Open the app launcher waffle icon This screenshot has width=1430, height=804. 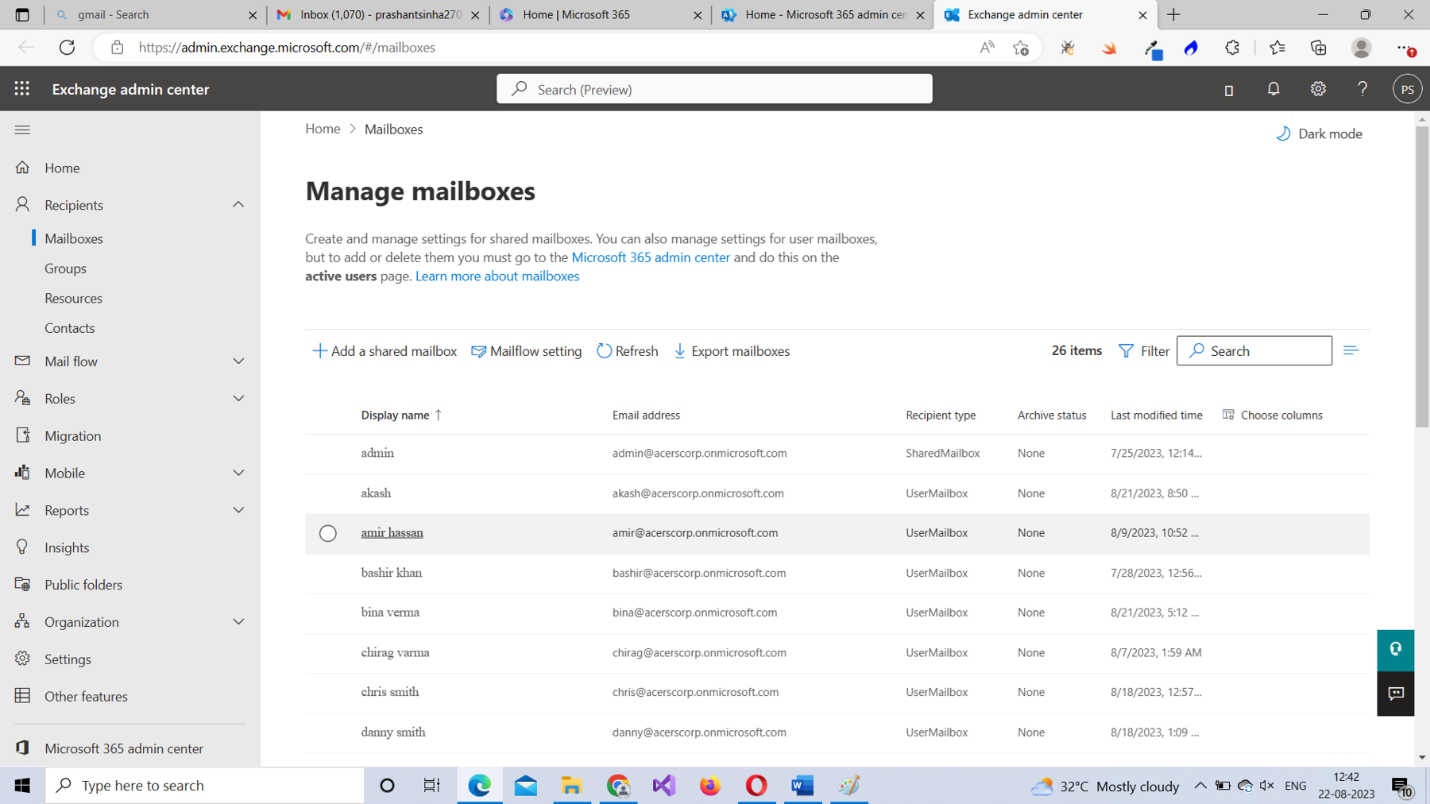pyautogui.click(x=22, y=89)
